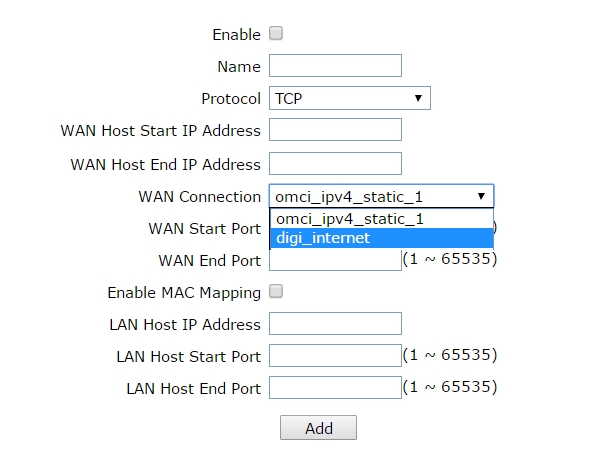This screenshot has height=453, width=605.
Task: Click the Enable label at the top
Action: (x=236, y=35)
